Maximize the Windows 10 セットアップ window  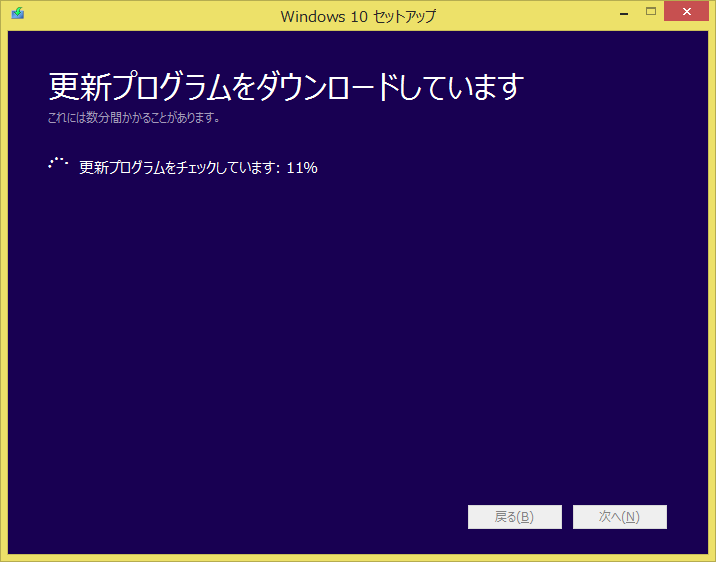[651, 12]
